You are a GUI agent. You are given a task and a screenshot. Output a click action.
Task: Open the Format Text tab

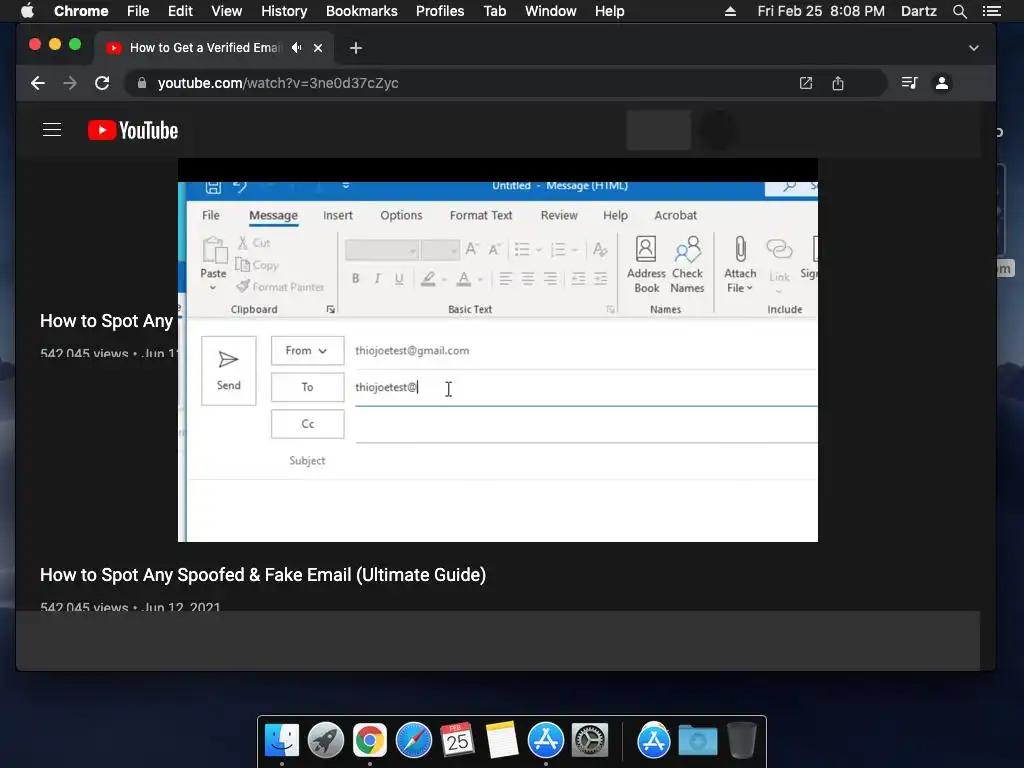point(481,216)
